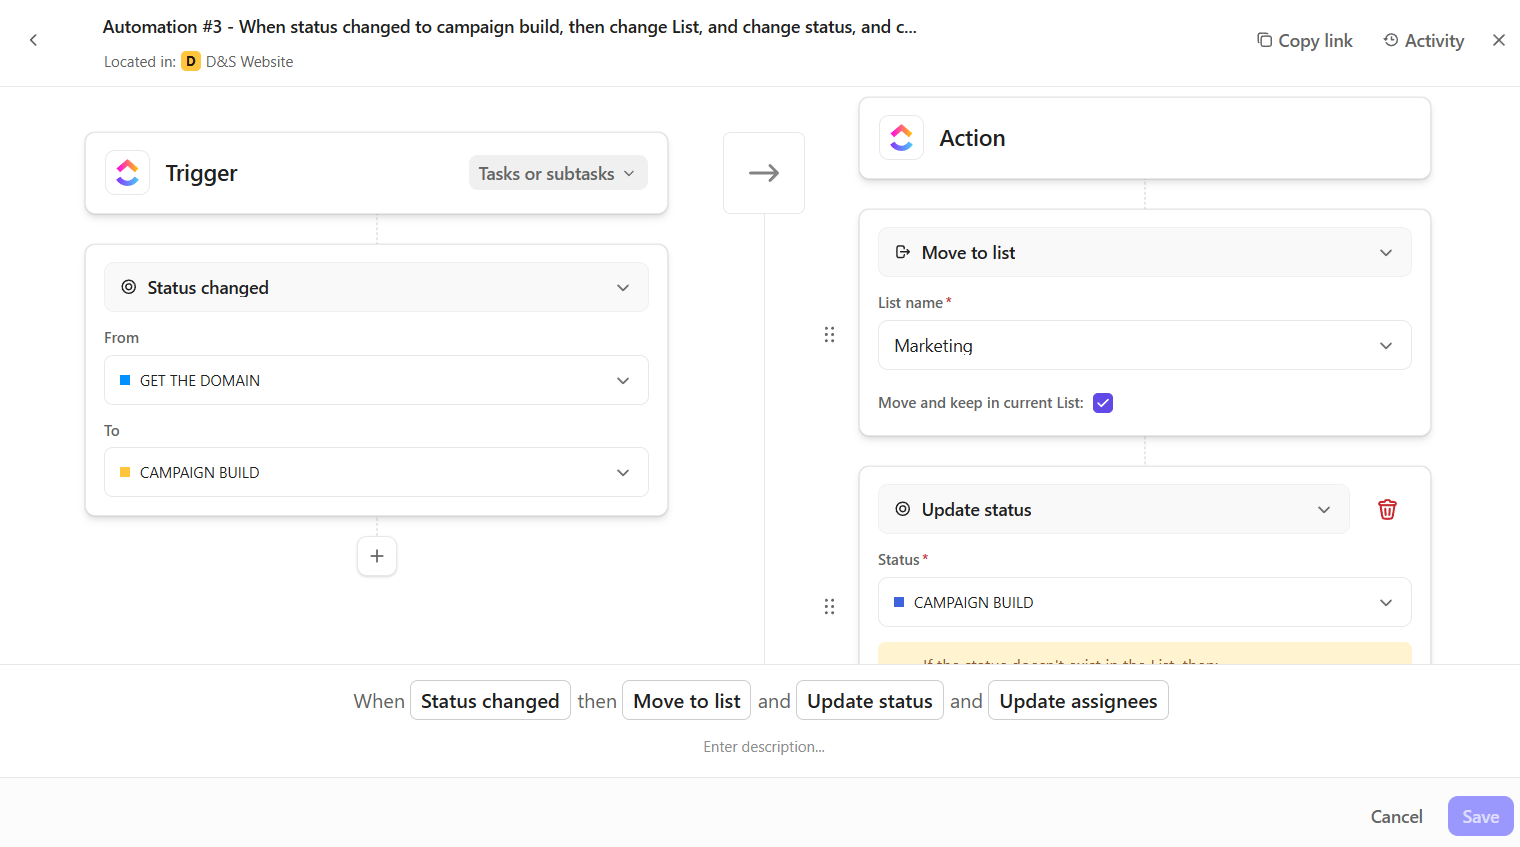
Task: Grab the drag handle beside Update status
Action: pyautogui.click(x=829, y=607)
